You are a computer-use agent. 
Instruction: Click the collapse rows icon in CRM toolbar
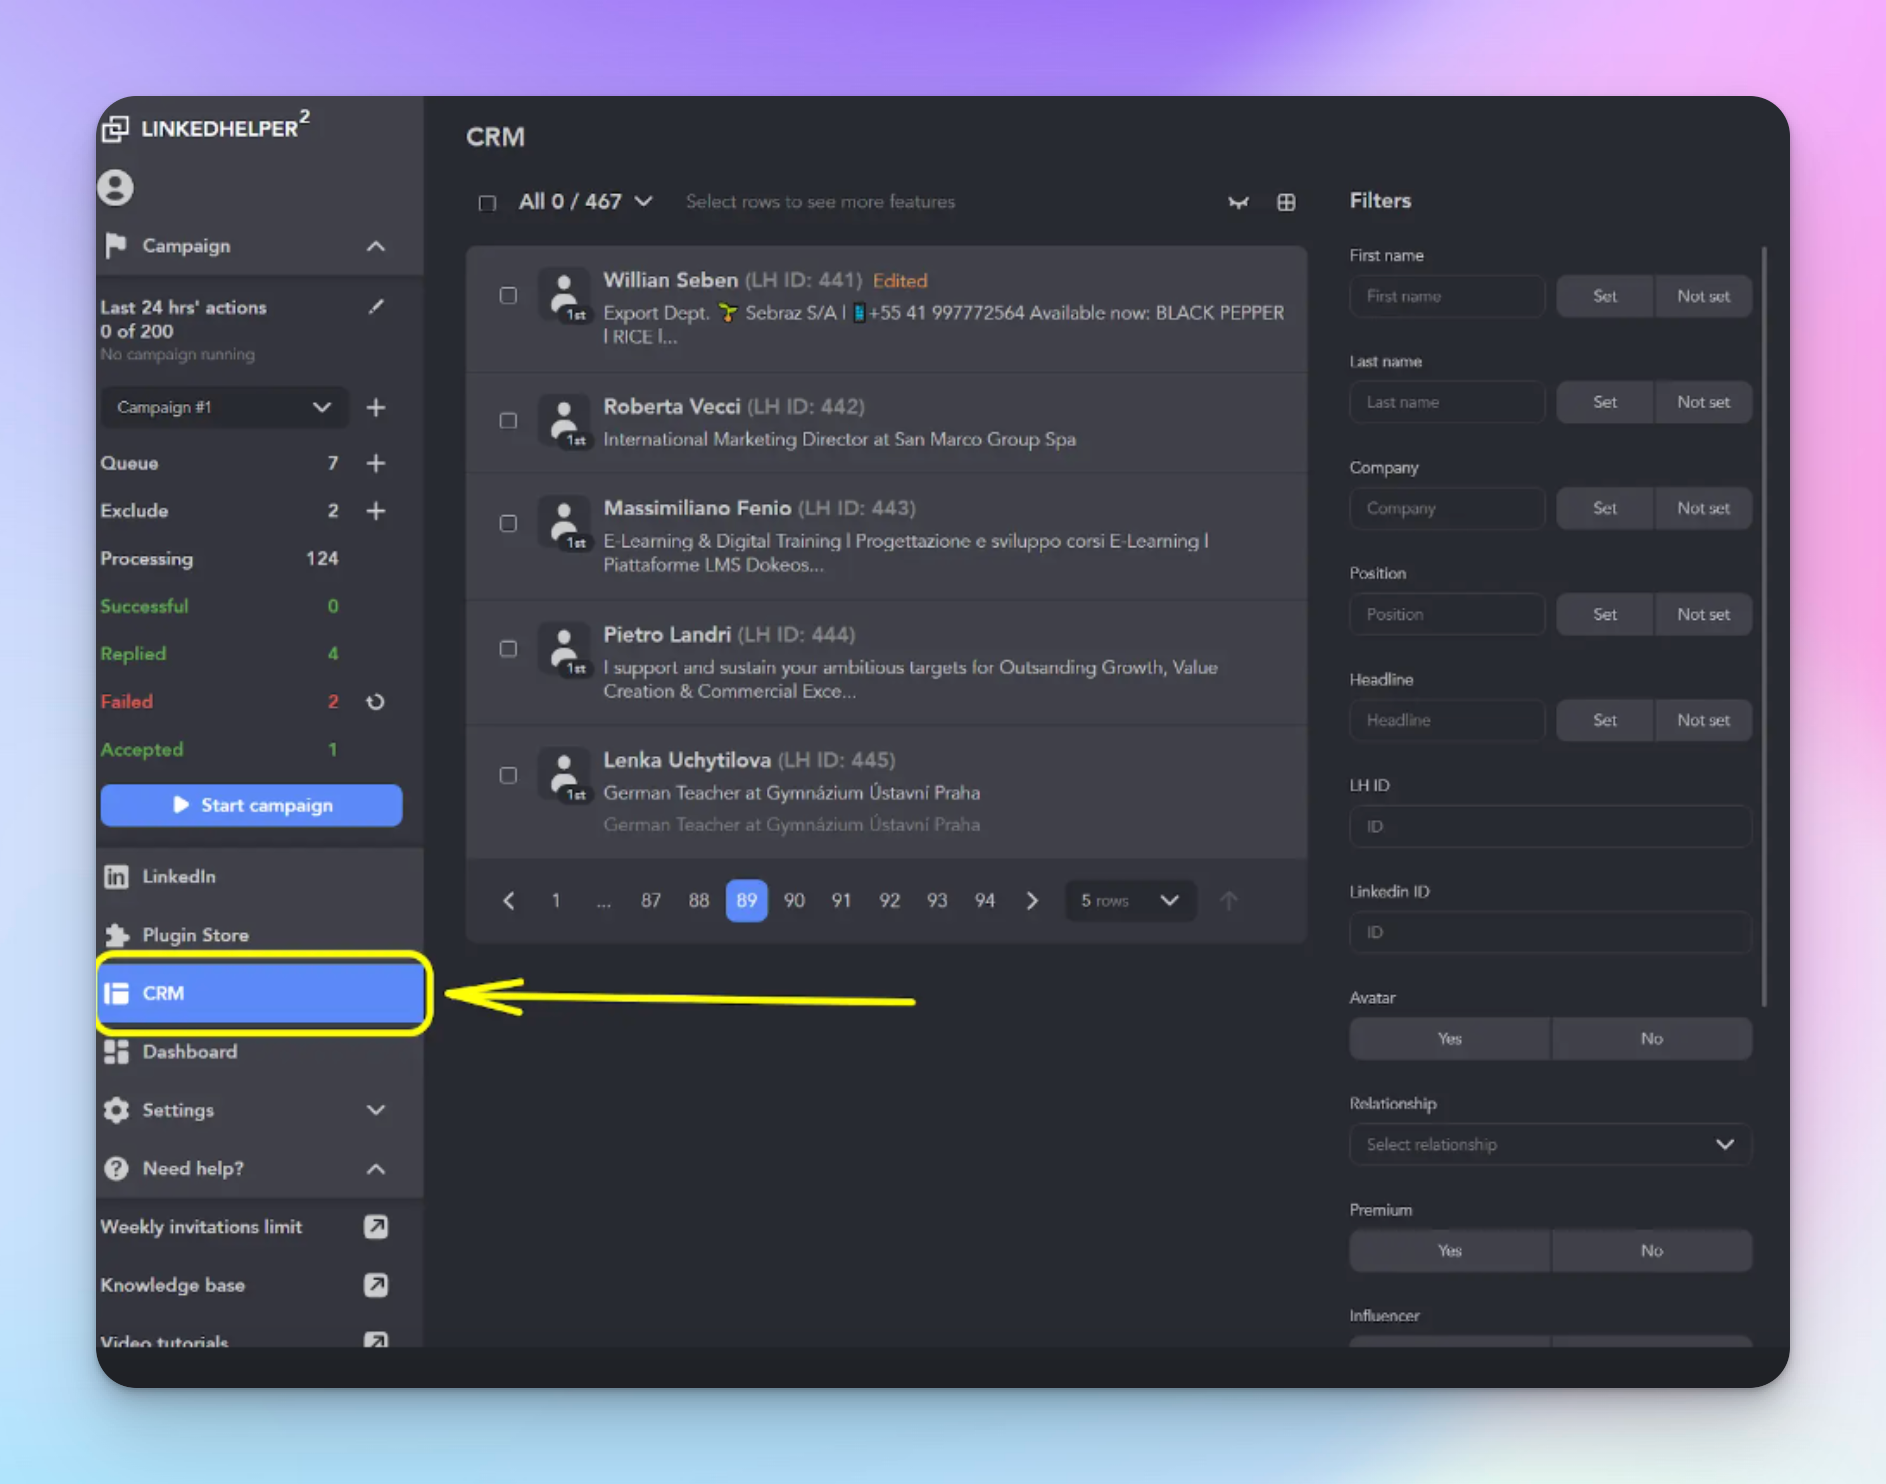1238,202
